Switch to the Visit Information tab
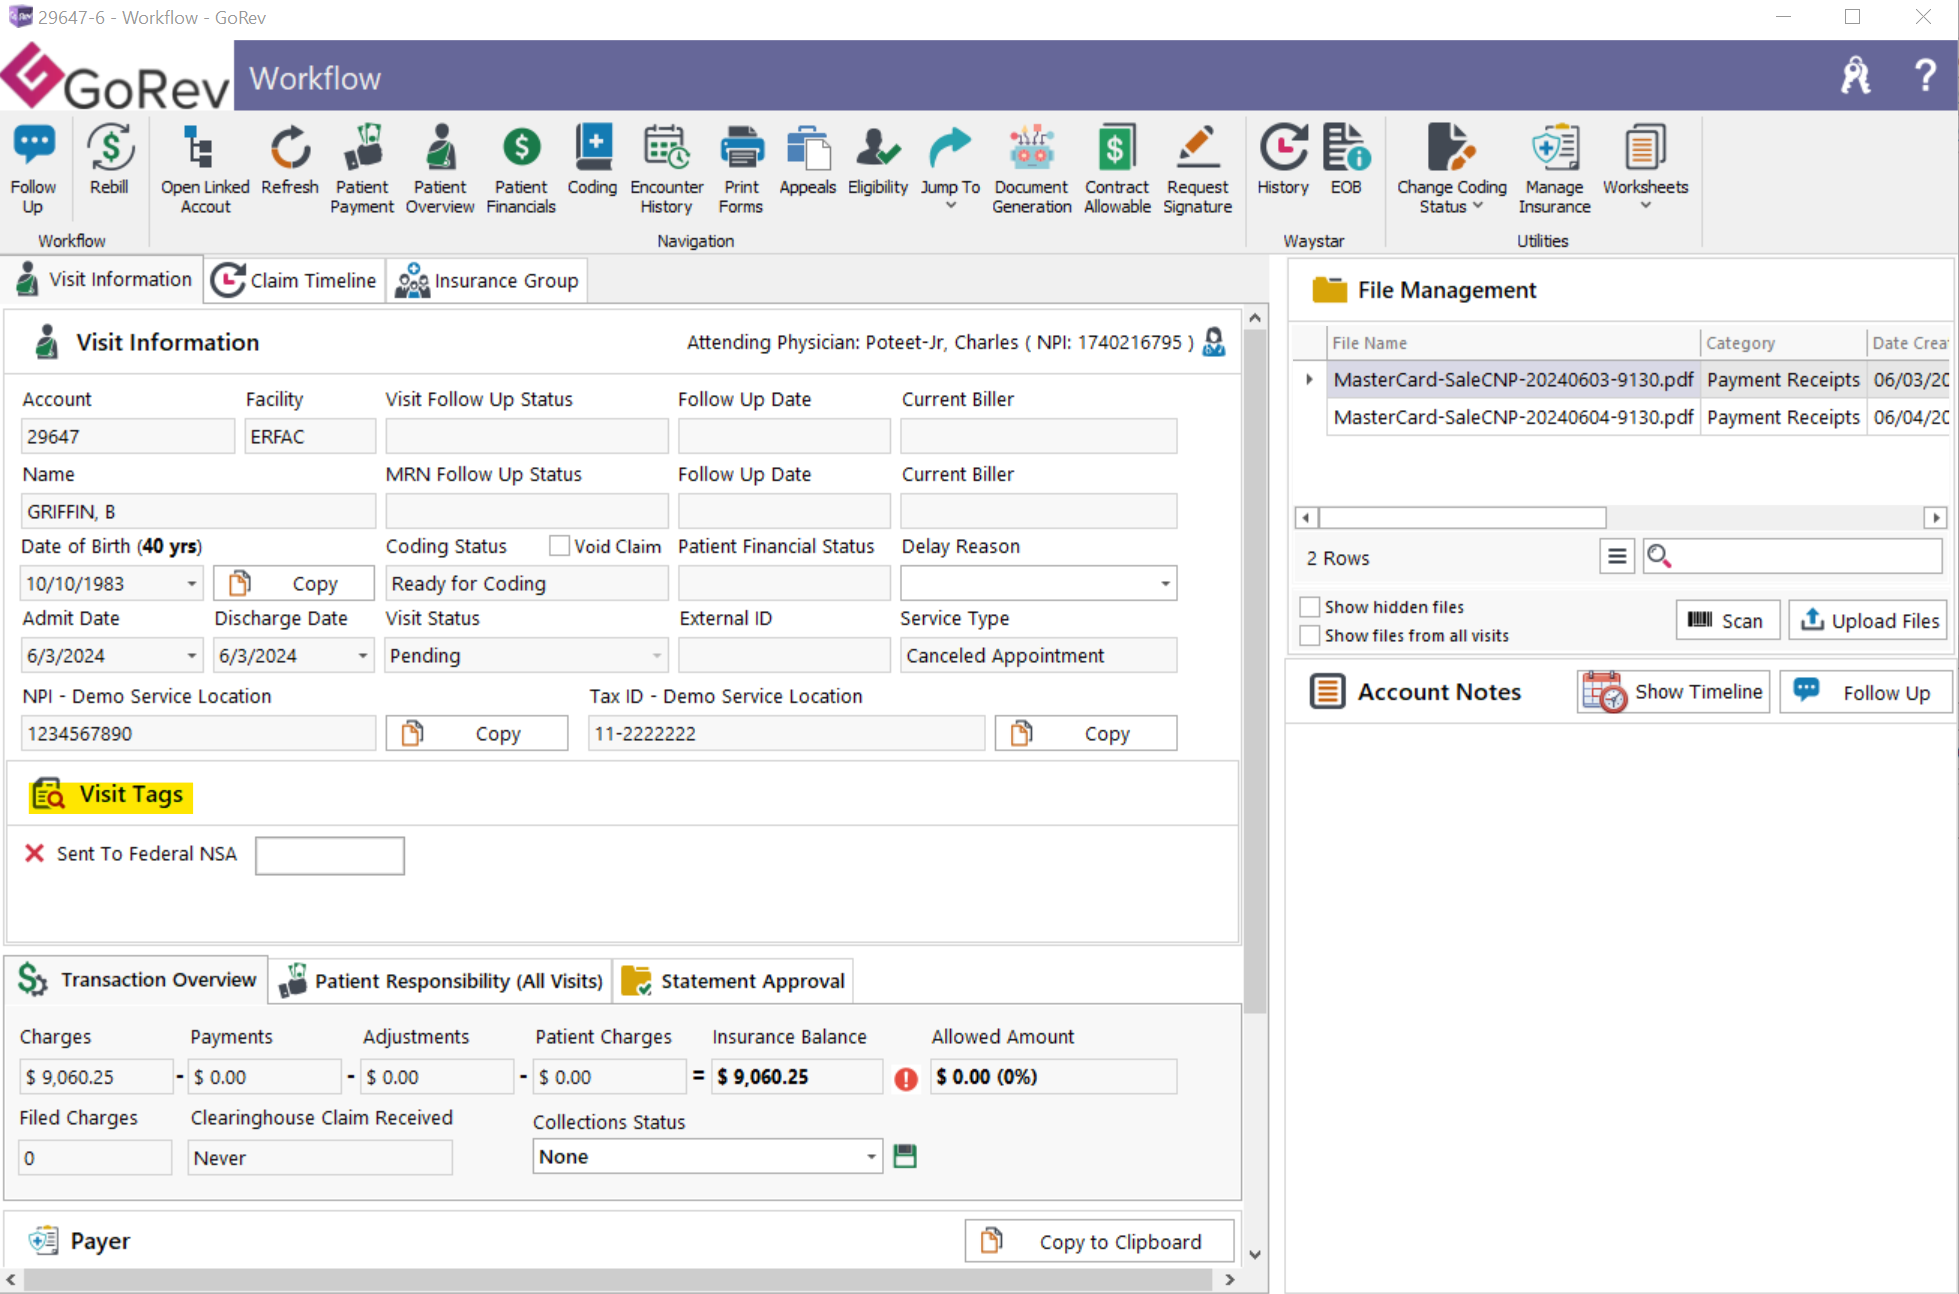The image size is (1959, 1294). click(104, 280)
